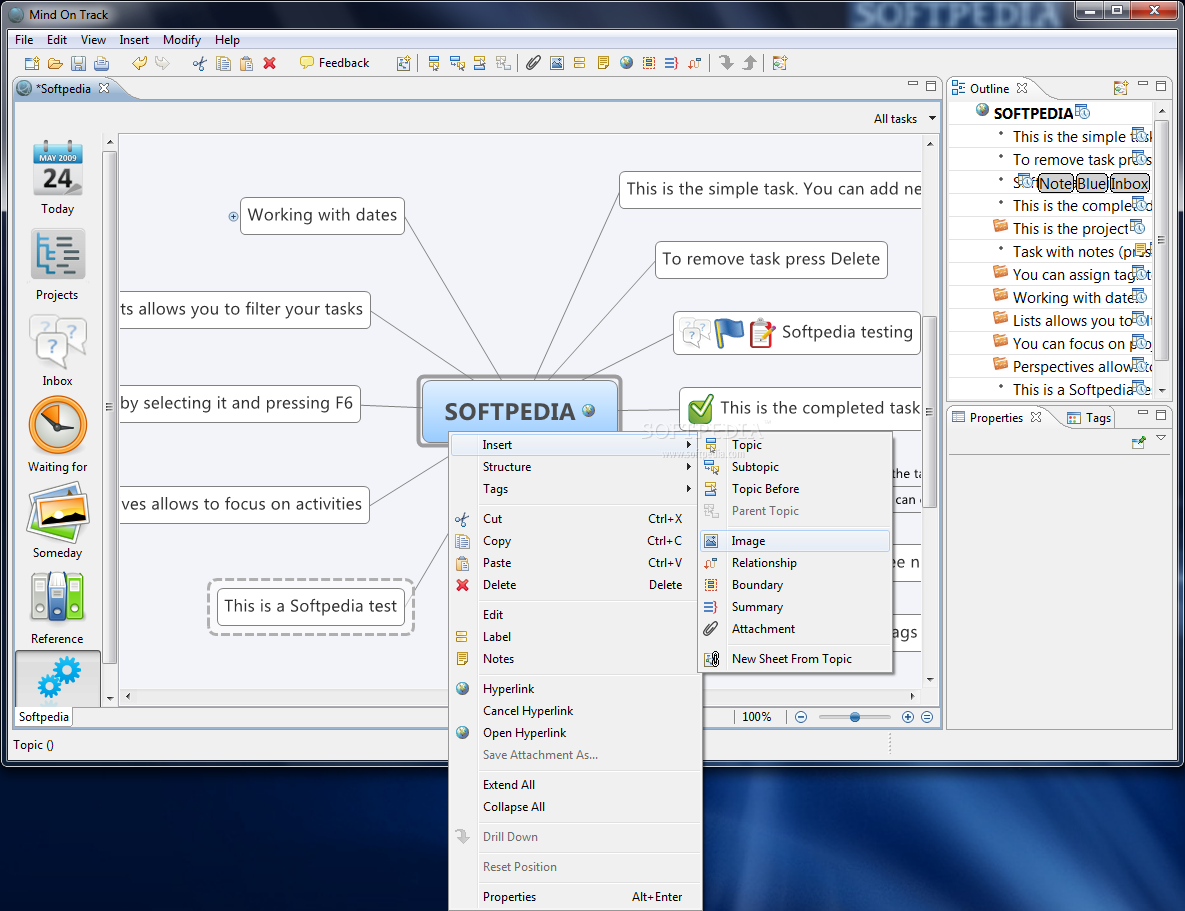Click the Topic Before icon in toolbar

pyautogui.click(x=480, y=64)
